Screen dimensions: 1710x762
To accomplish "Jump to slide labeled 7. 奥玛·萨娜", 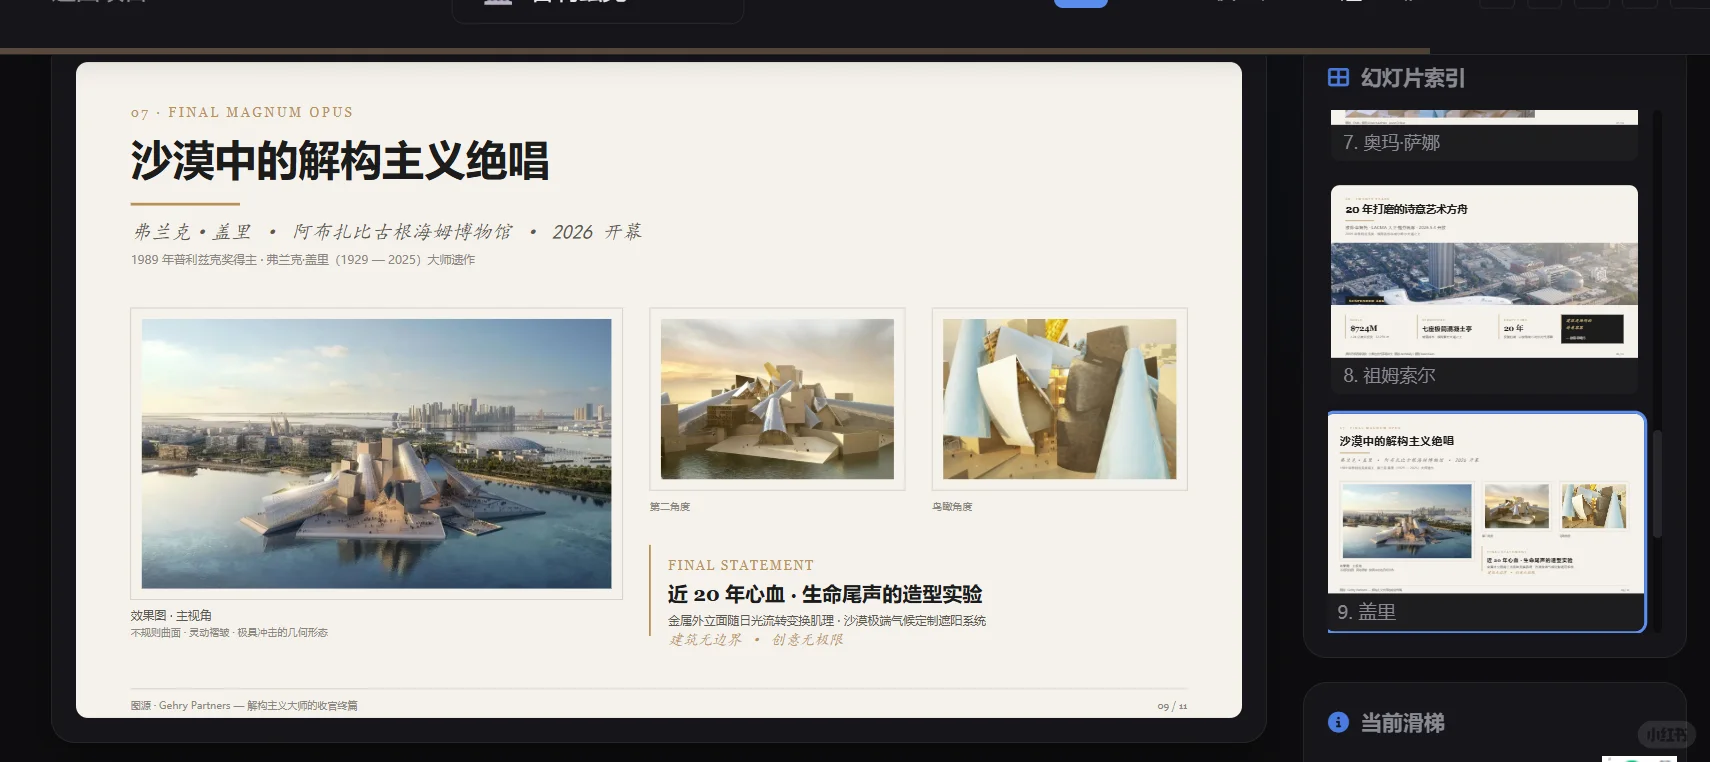I will (1484, 135).
